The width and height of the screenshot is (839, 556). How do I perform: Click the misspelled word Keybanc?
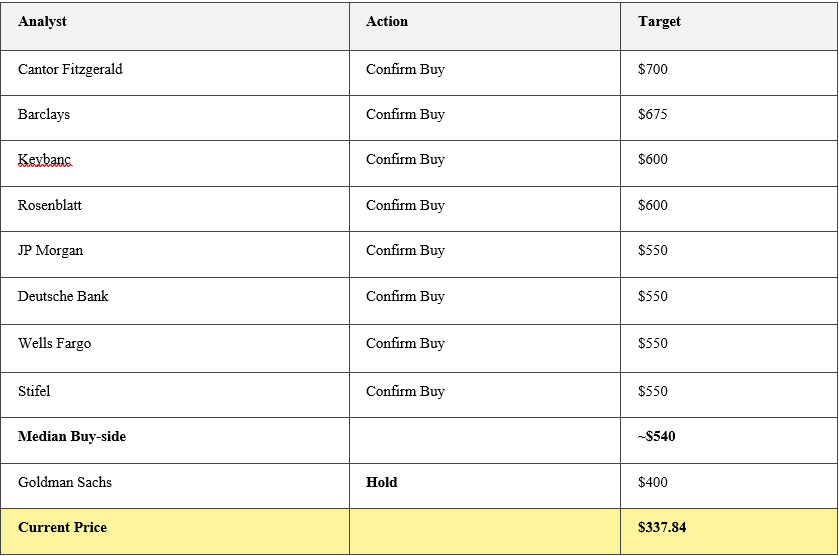[44, 159]
